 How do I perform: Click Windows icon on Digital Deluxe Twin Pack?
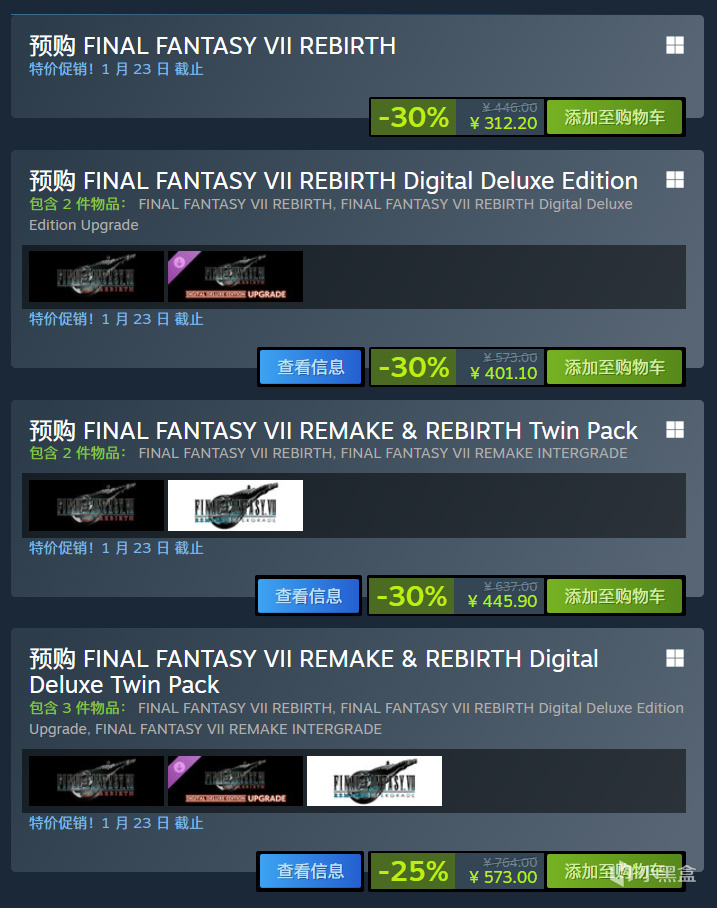click(675, 658)
